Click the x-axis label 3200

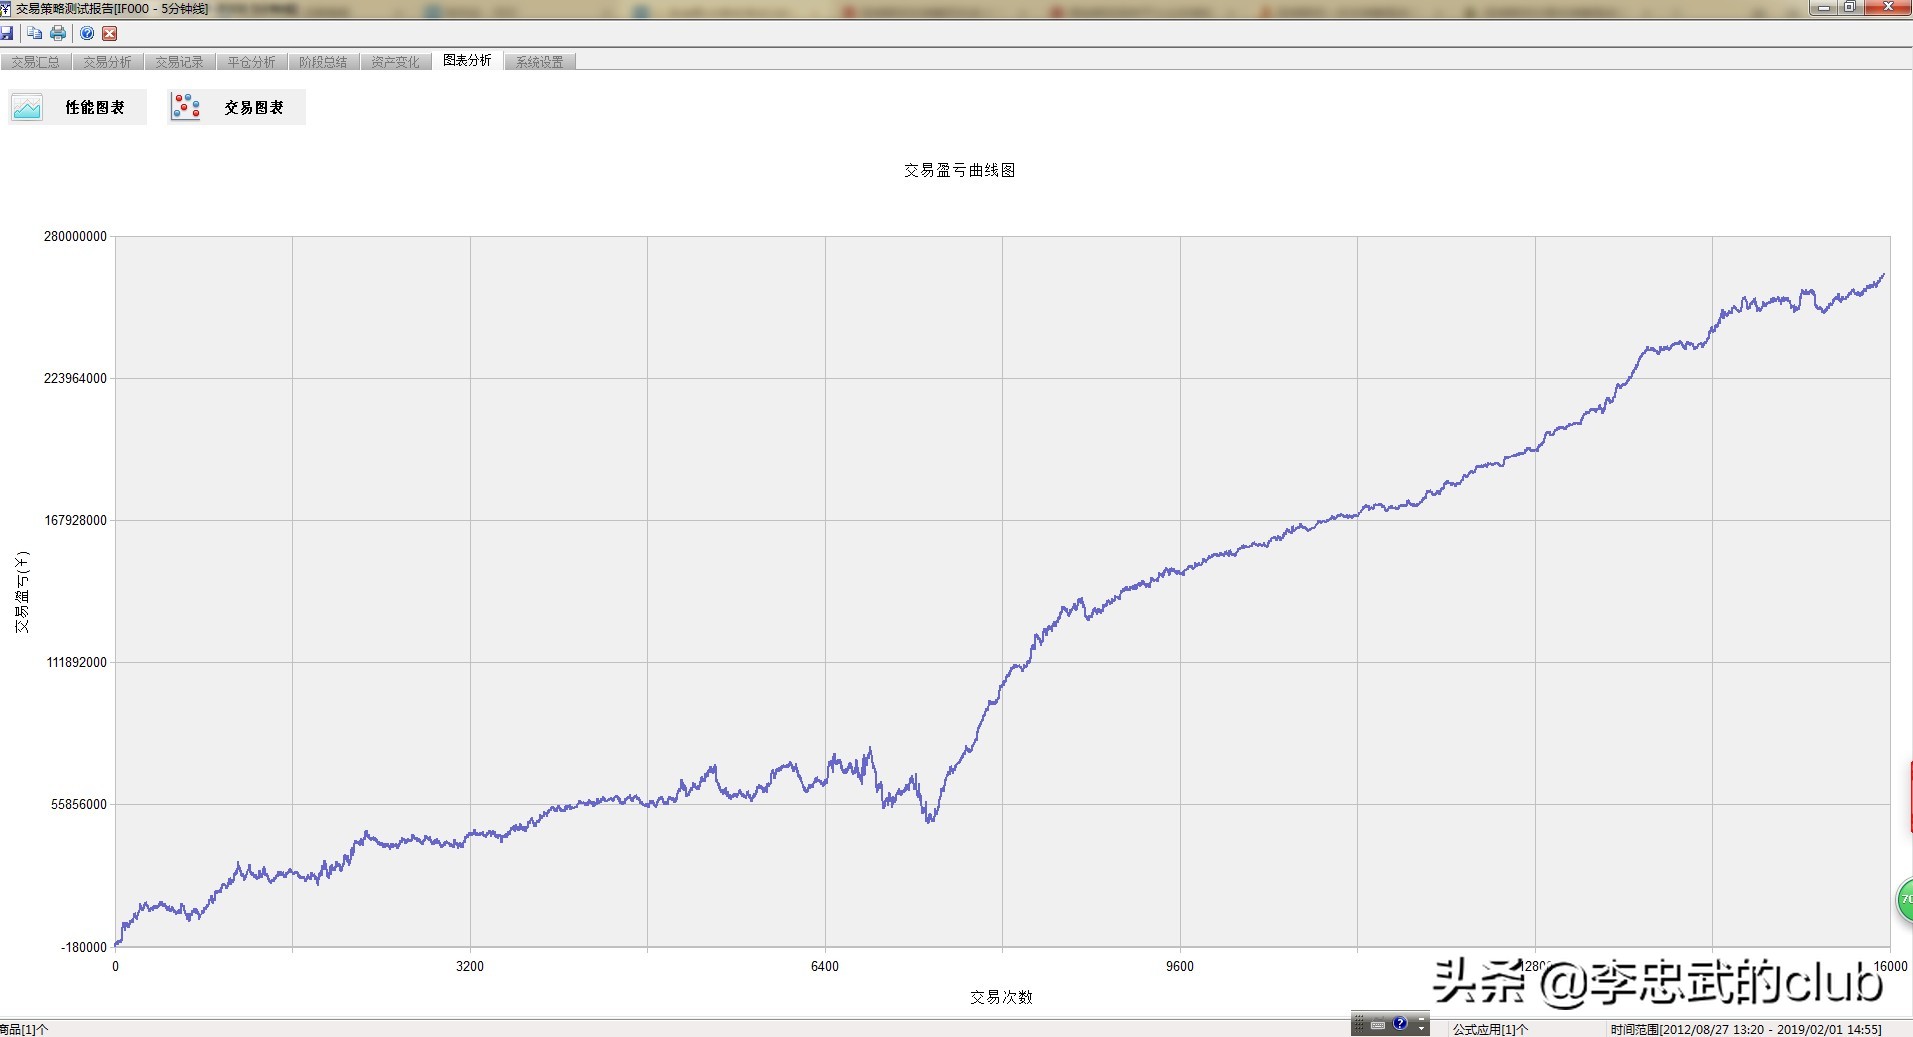point(470,967)
